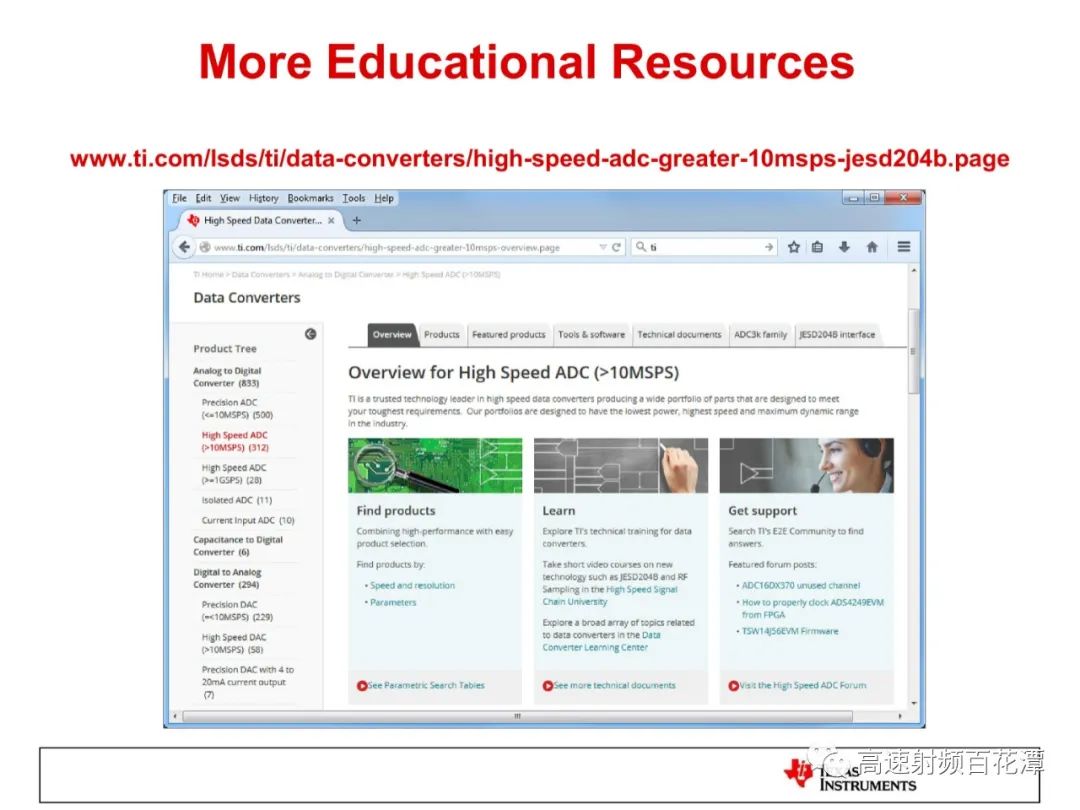Reload the page with the refresh icon

616,247
